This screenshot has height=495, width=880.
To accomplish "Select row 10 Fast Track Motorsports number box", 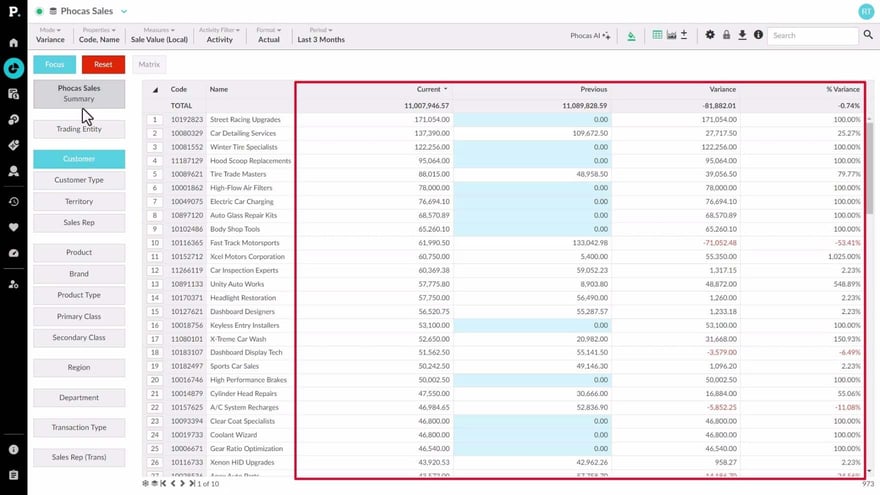I will [x=154, y=243].
